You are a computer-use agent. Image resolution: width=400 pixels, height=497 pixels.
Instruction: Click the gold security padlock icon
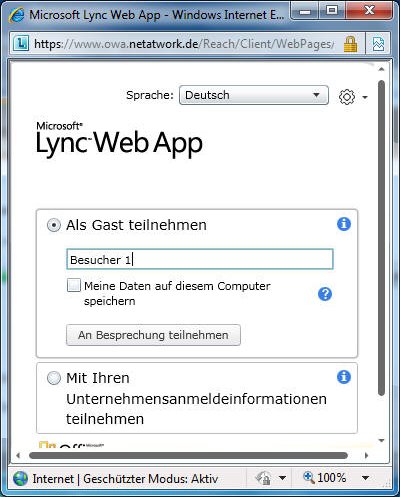[350, 44]
